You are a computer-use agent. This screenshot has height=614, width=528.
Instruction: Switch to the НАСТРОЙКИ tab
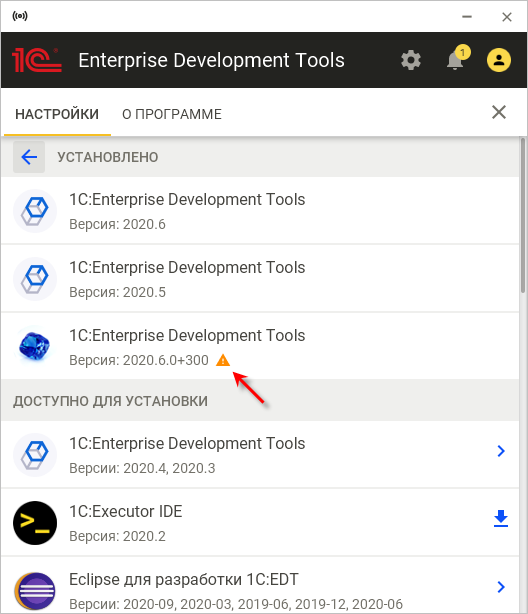point(57,114)
